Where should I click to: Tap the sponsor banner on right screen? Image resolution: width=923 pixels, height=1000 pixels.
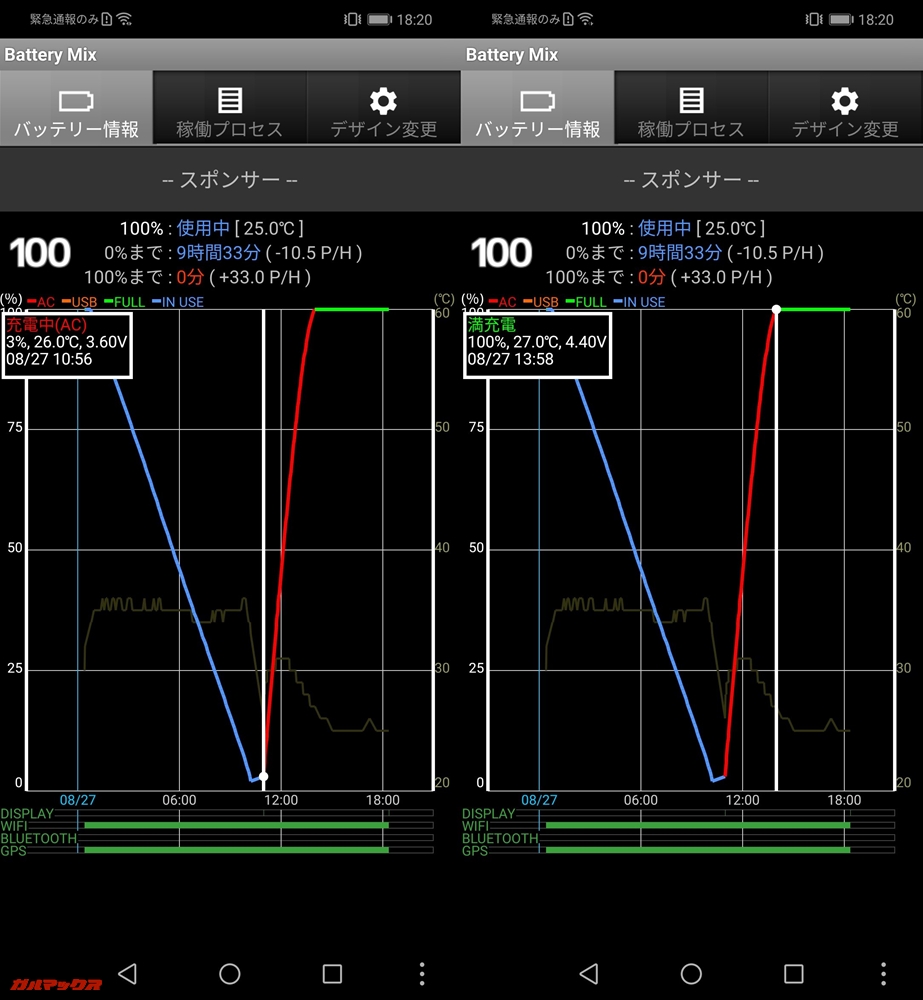[691, 180]
